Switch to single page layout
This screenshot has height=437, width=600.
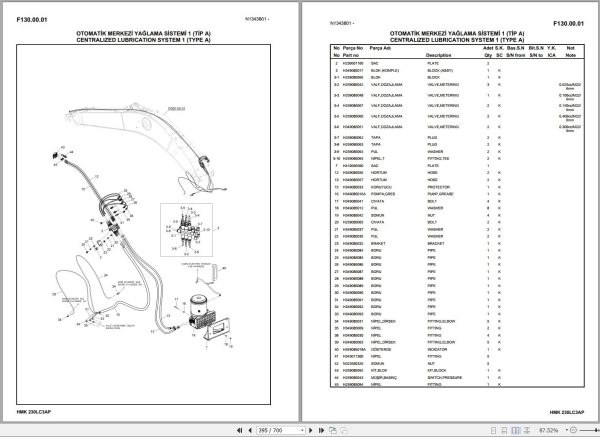tap(494, 430)
